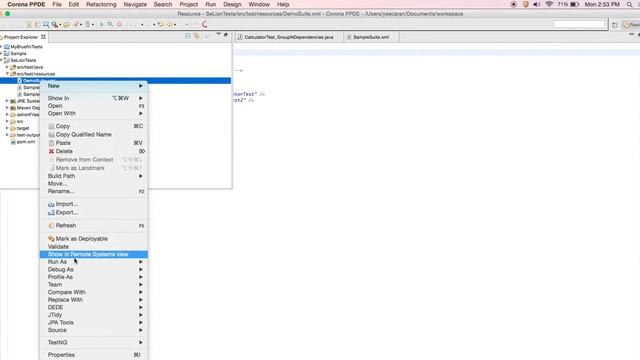Click the pom.xml file icon

point(13,142)
